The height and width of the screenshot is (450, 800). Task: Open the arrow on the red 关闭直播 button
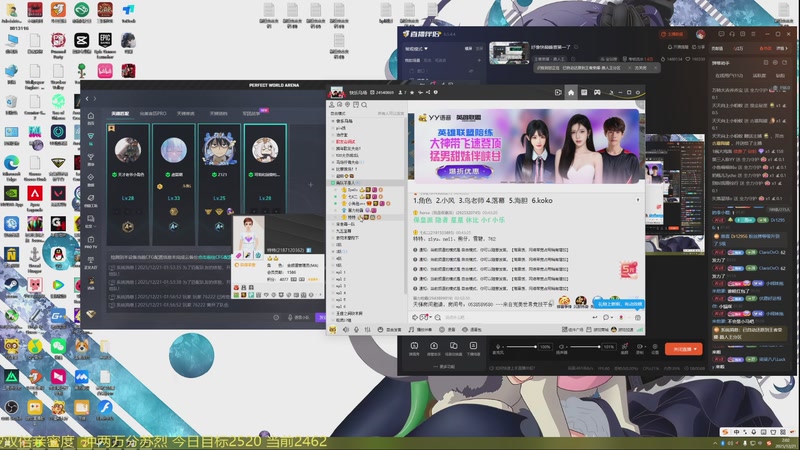[695, 349]
